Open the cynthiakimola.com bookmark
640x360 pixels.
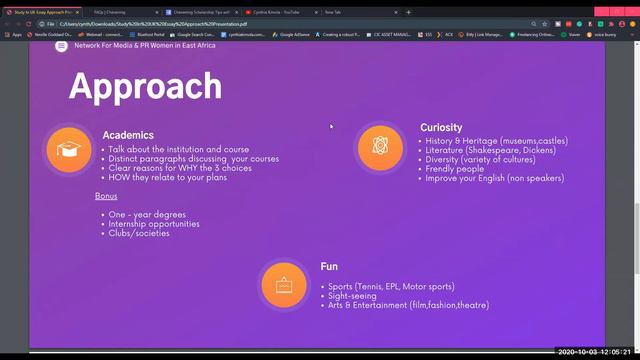(243, 35)
